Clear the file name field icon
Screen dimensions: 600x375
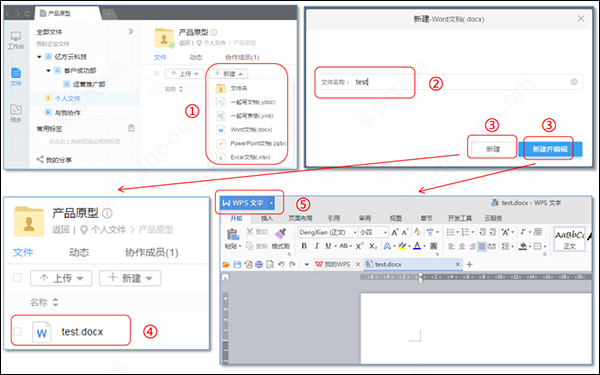[x=574, y=82]
